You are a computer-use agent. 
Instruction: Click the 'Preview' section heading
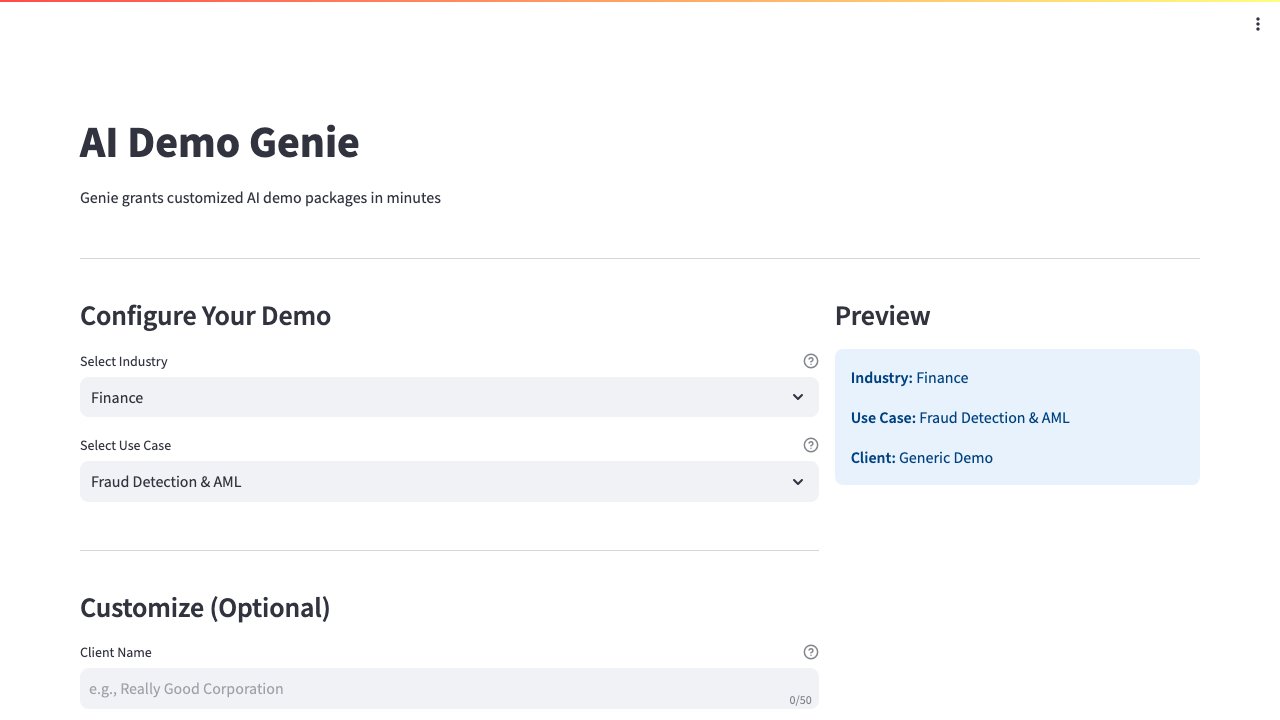tap(882, 316)
